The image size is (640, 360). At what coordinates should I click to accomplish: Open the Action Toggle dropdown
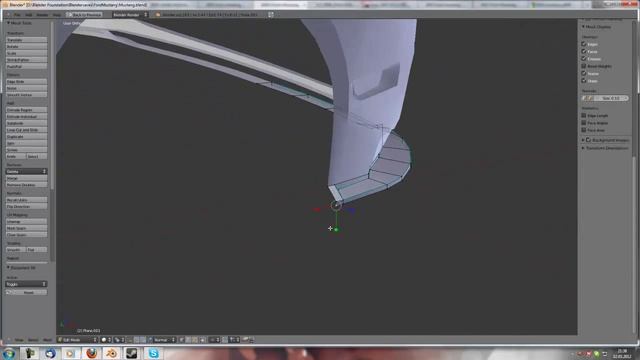(26, 284)
